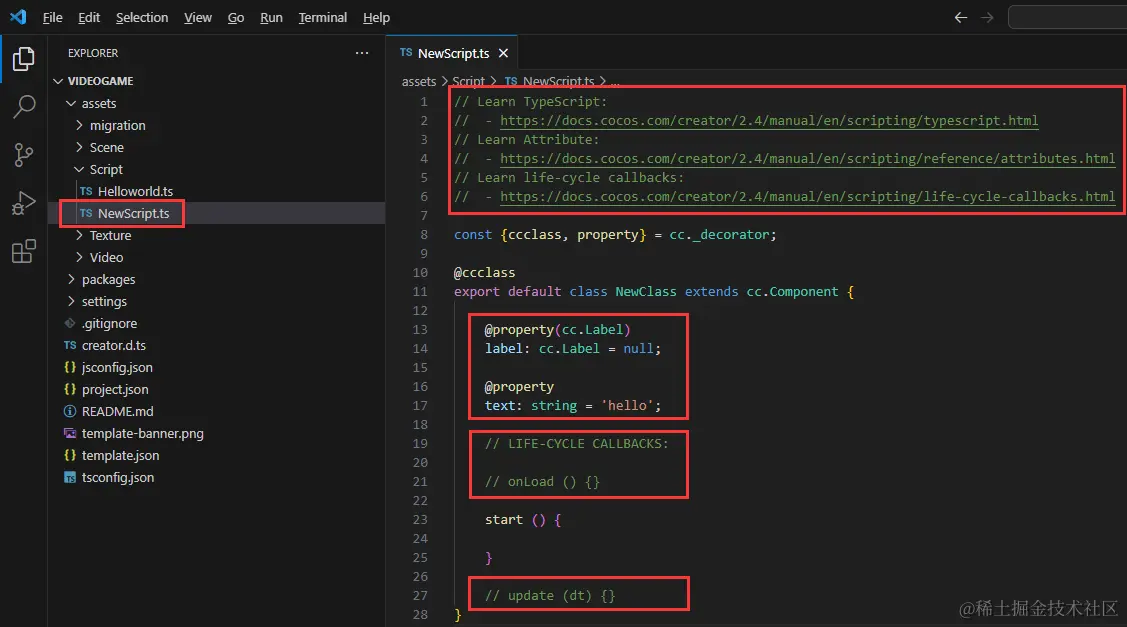Open the Search view icon

tap(23, 106)
